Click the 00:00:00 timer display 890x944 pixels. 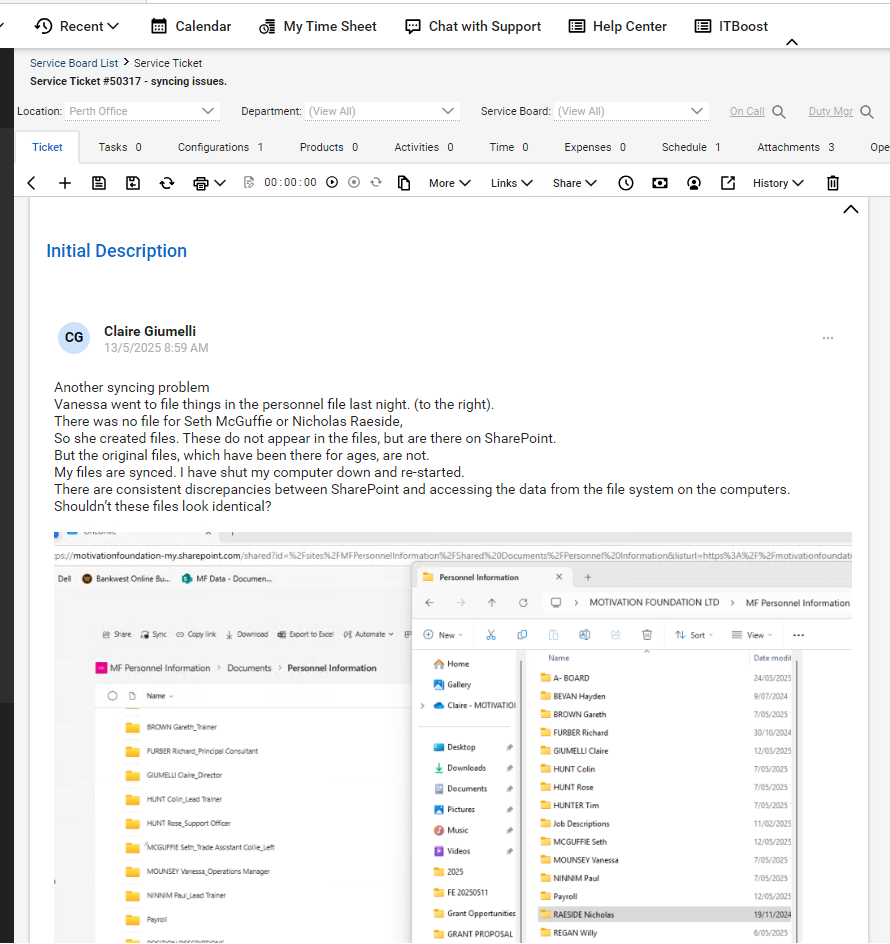point(290,182)
